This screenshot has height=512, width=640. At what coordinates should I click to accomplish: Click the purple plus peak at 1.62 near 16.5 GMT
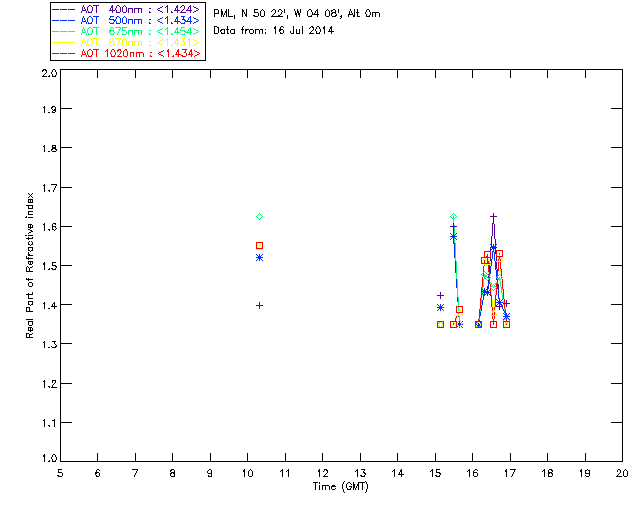tap(493, 216)
